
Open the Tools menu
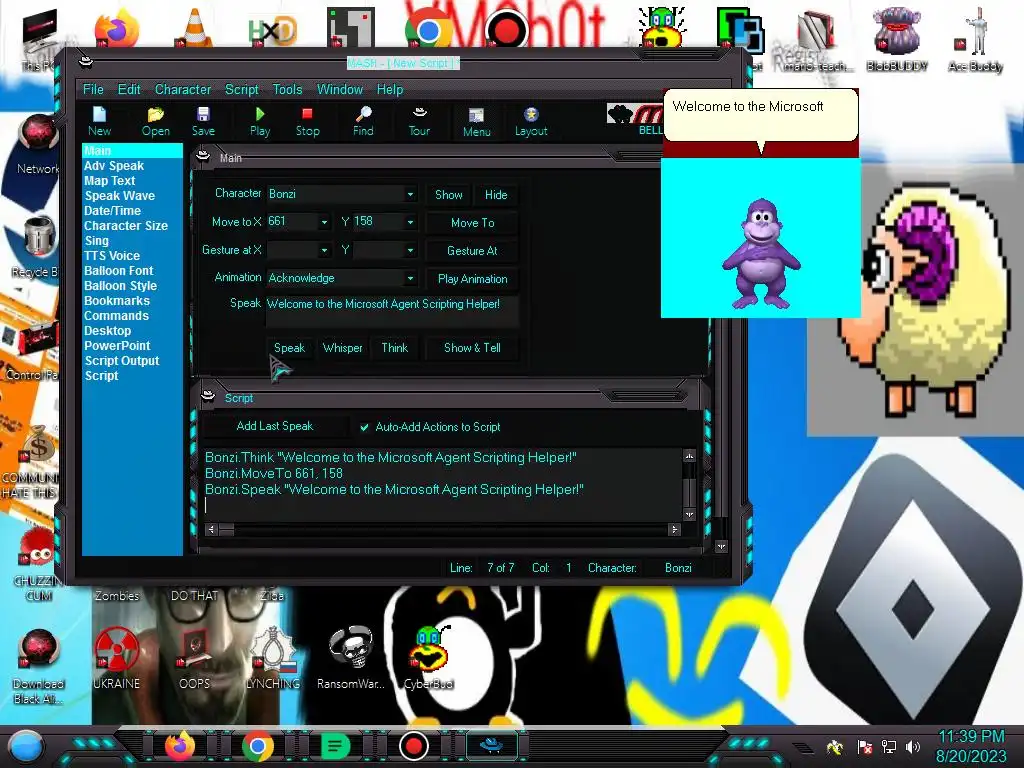click(x=287, y=89)
